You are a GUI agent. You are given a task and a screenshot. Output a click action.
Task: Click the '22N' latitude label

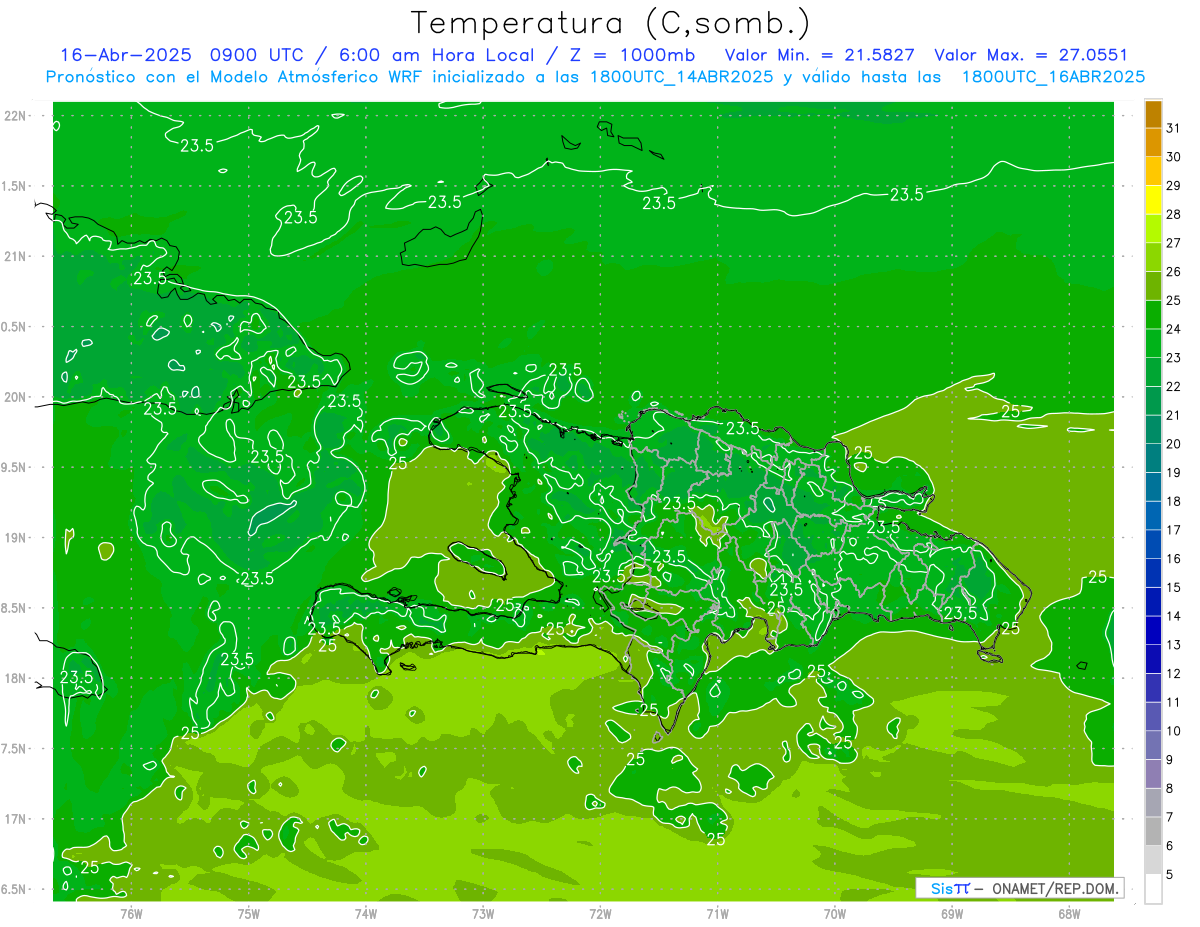click(15, 116)
